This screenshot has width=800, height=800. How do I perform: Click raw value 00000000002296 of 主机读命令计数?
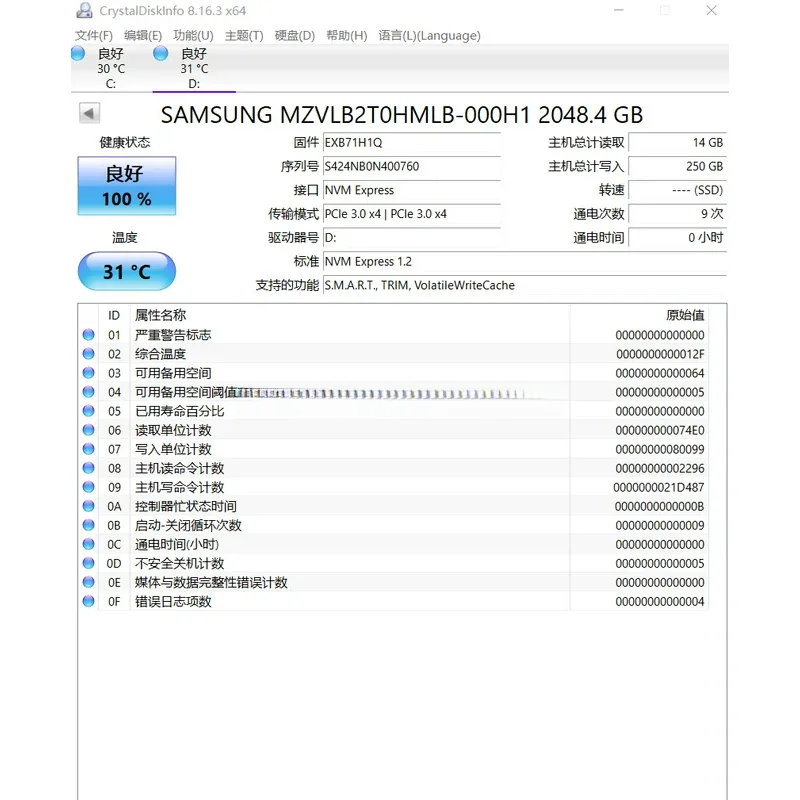(660, 468)
